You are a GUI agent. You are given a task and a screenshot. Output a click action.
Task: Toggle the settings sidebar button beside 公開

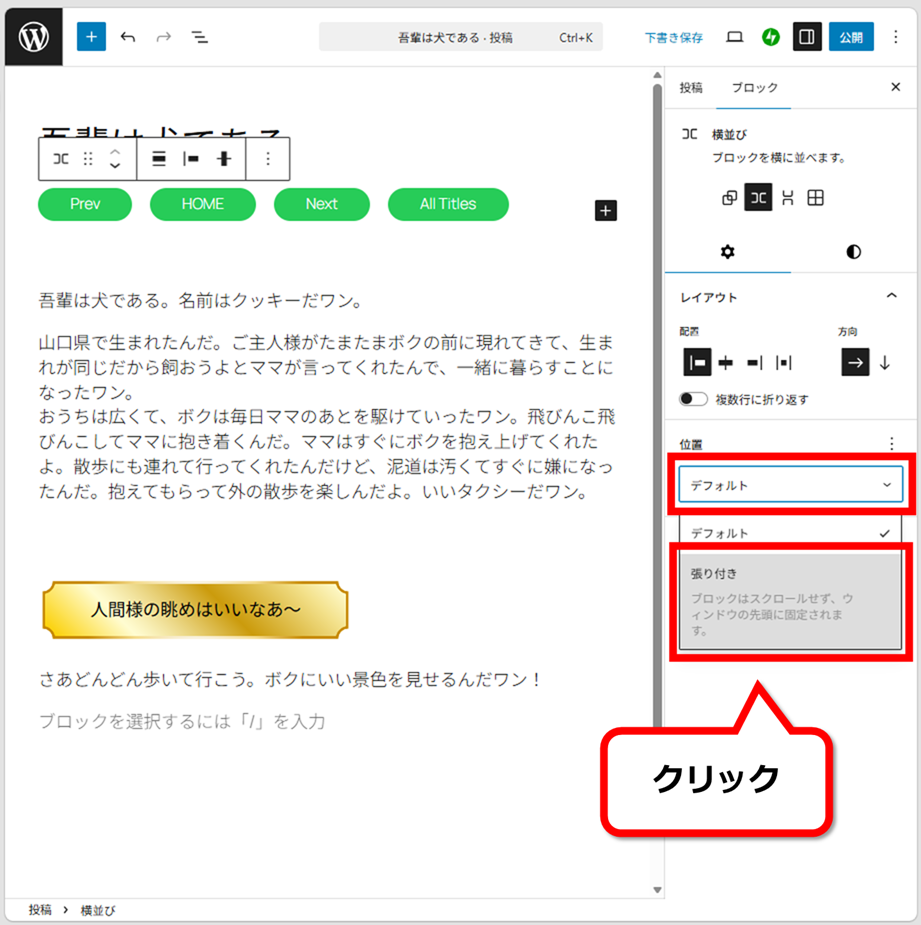[x=806, y=37]
